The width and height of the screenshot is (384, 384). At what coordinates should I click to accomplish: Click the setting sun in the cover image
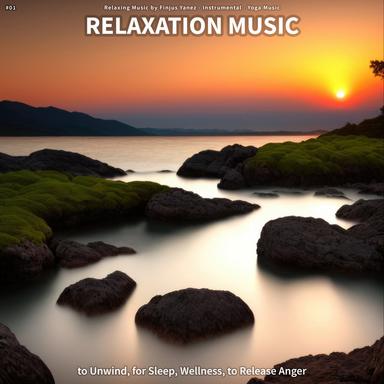(x=340, y=94)
